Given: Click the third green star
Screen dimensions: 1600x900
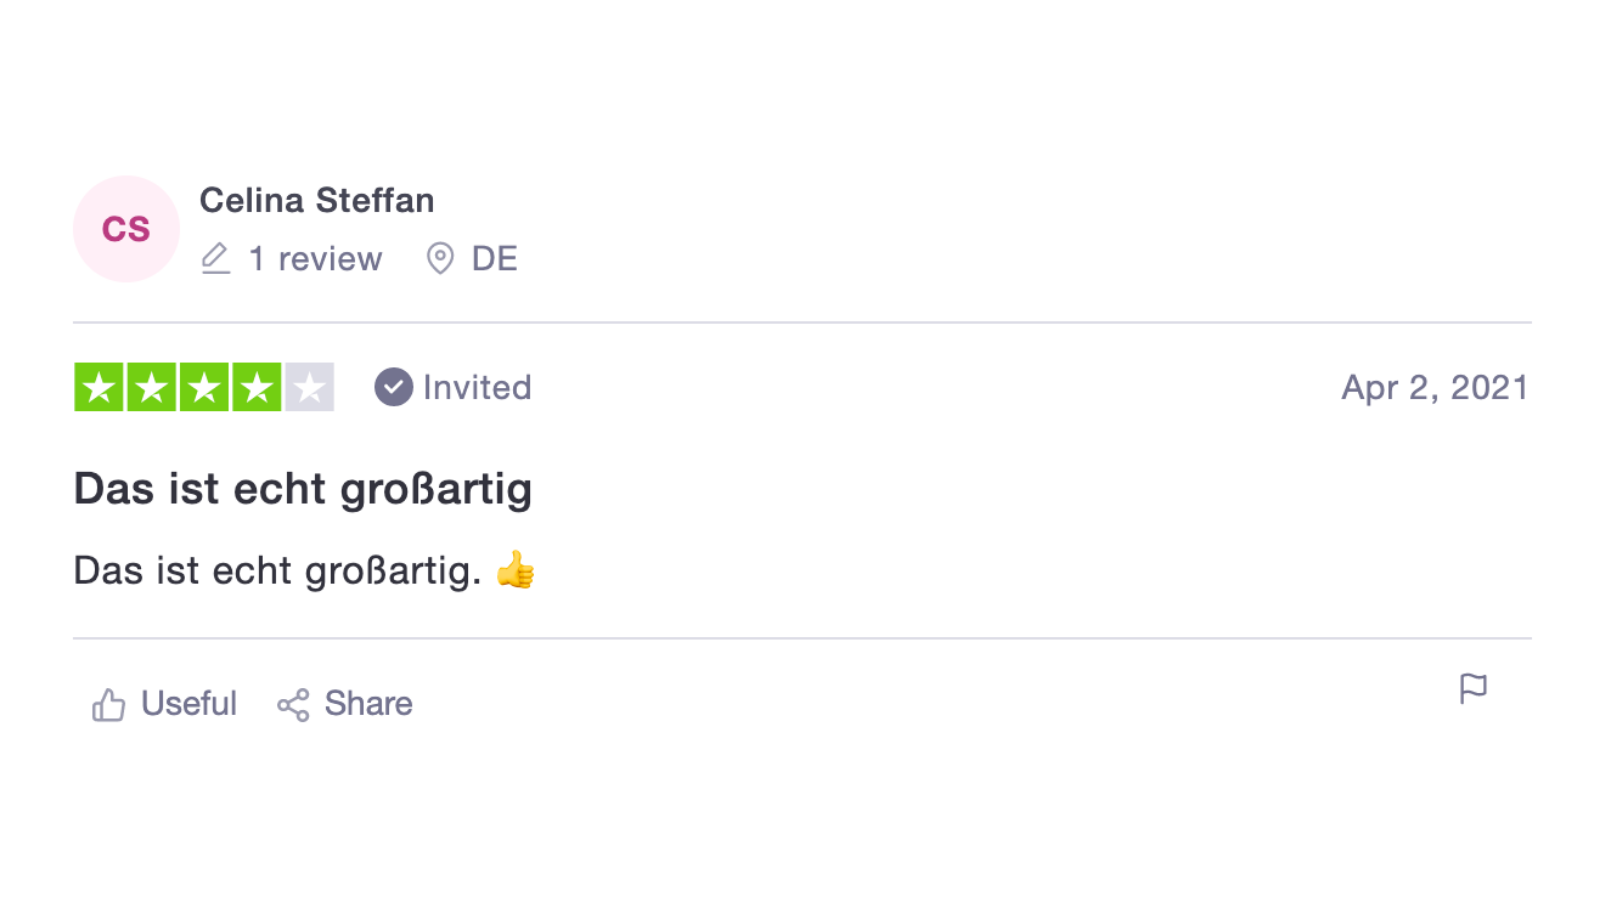Looking at the screenshot, I should [204, 387].
